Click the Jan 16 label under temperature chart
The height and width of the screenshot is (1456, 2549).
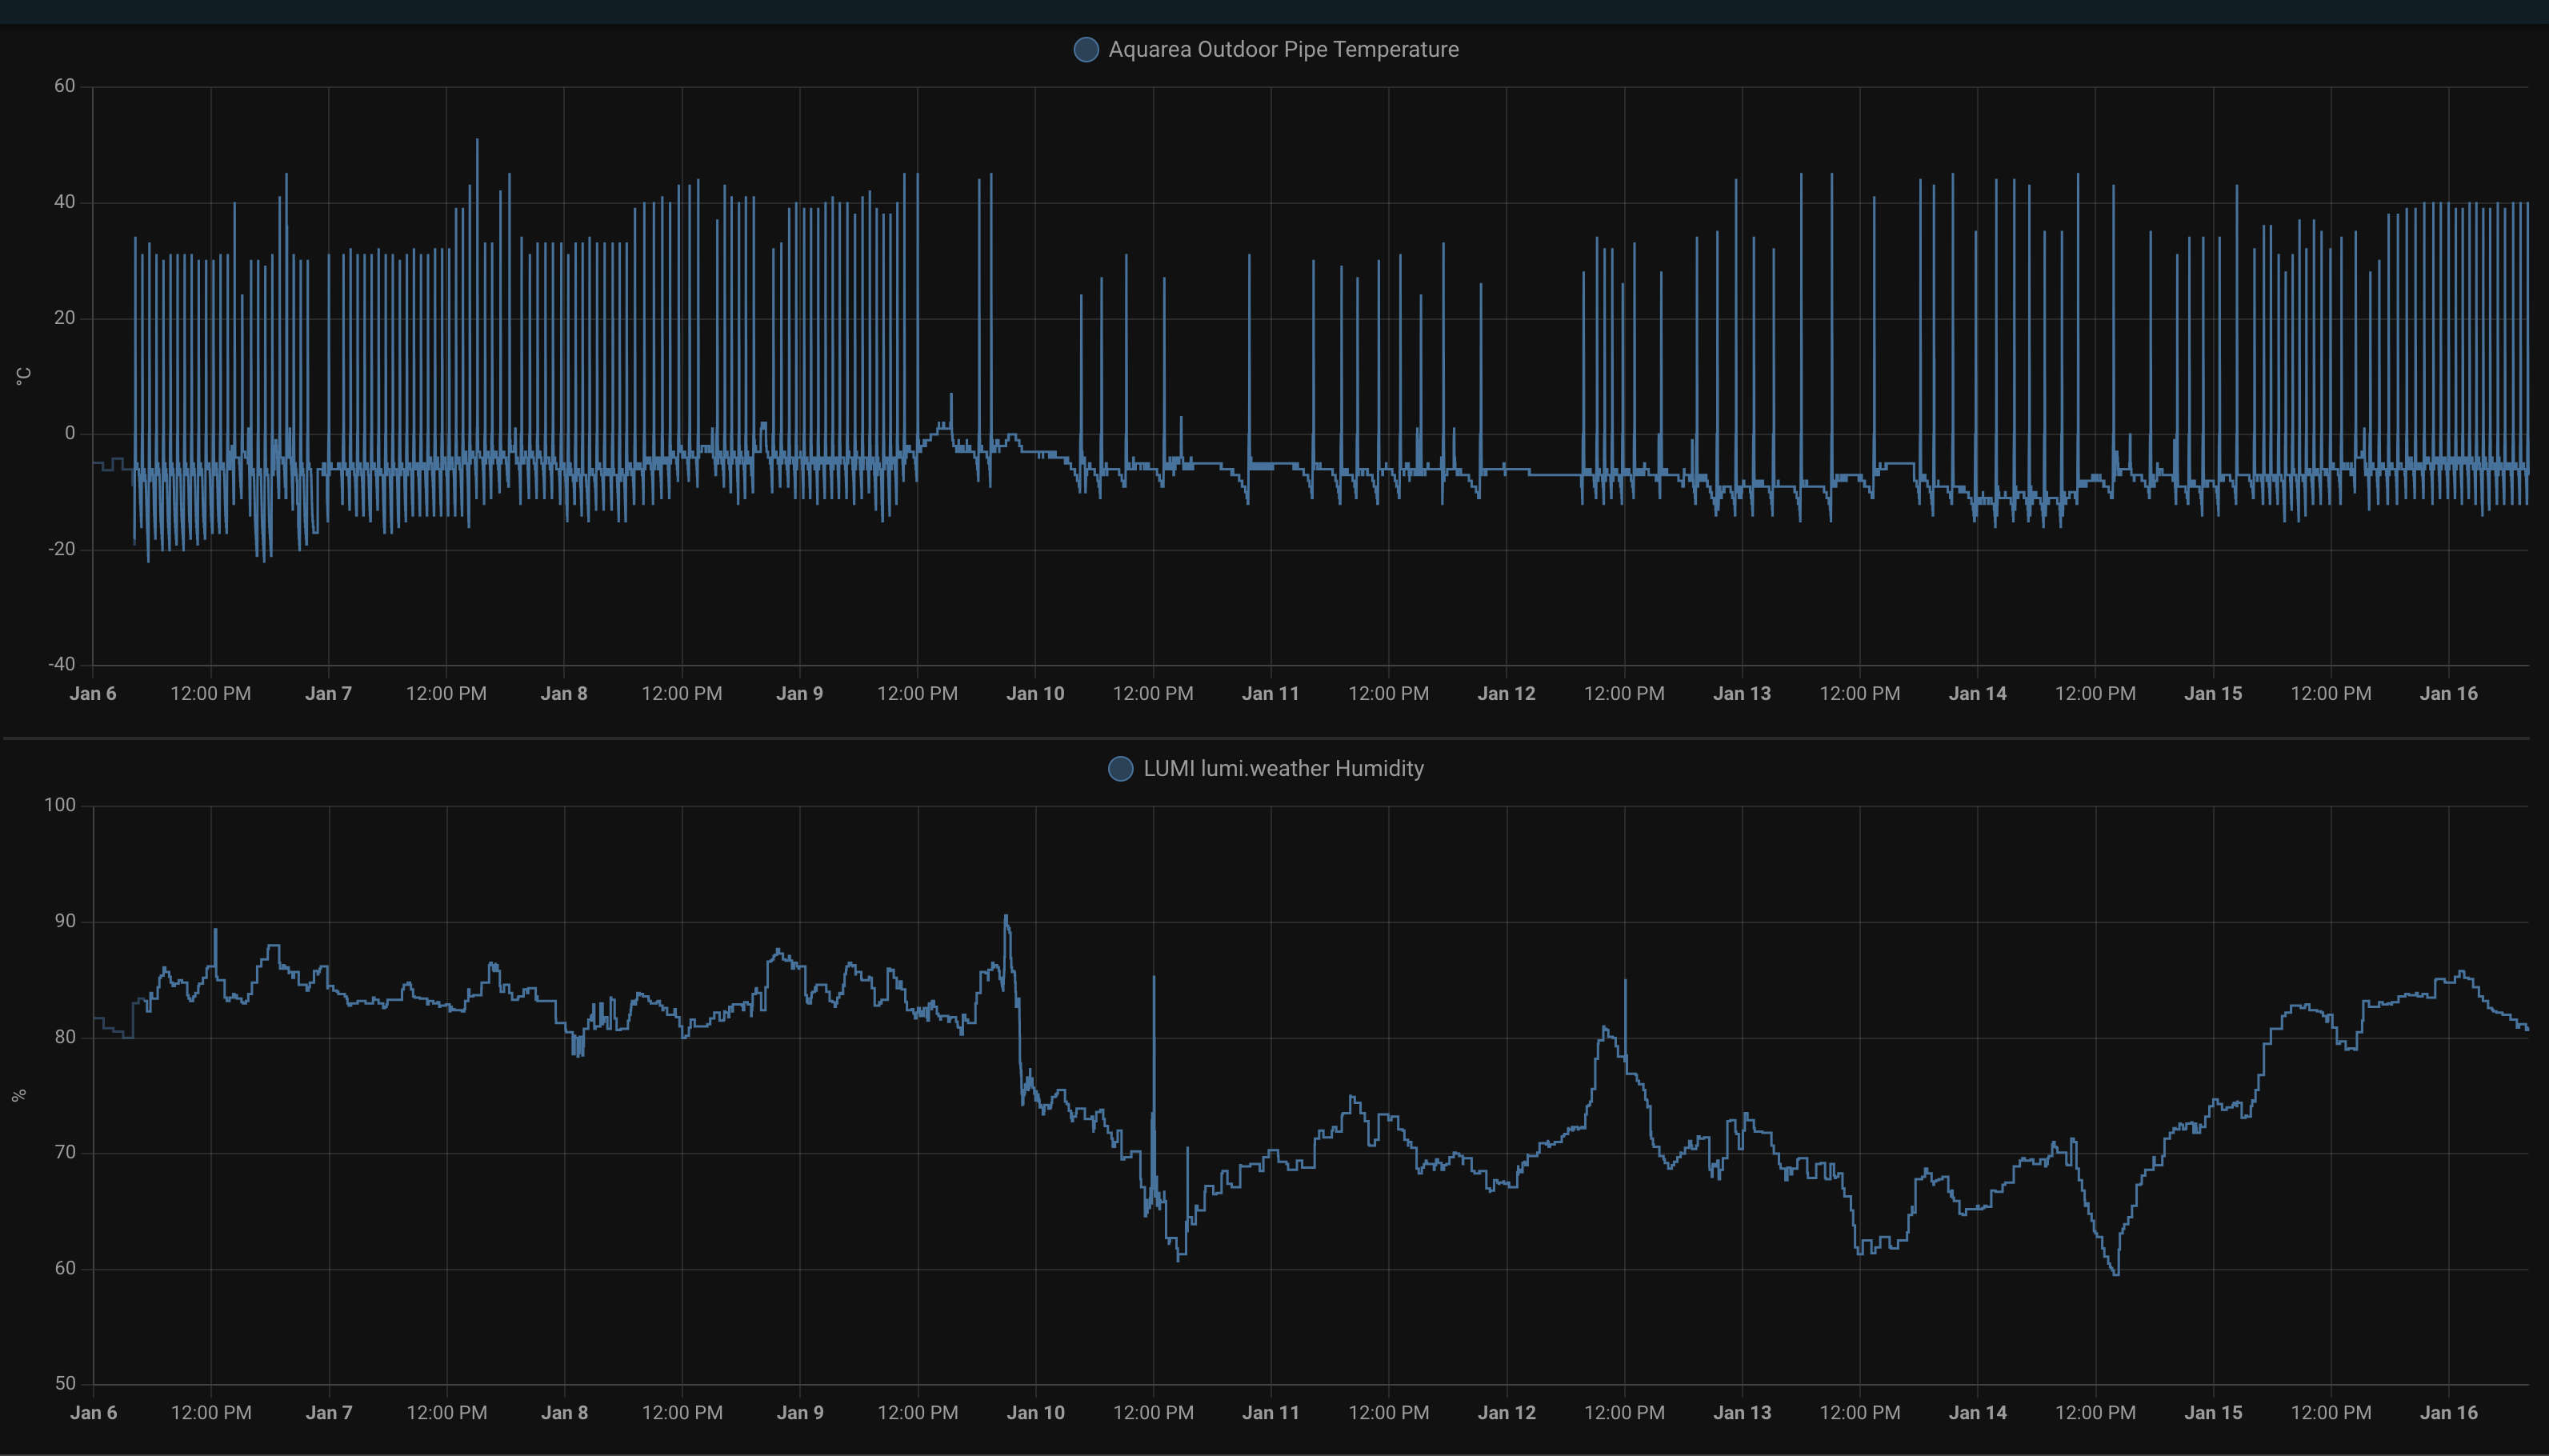tap(2448, 694)
